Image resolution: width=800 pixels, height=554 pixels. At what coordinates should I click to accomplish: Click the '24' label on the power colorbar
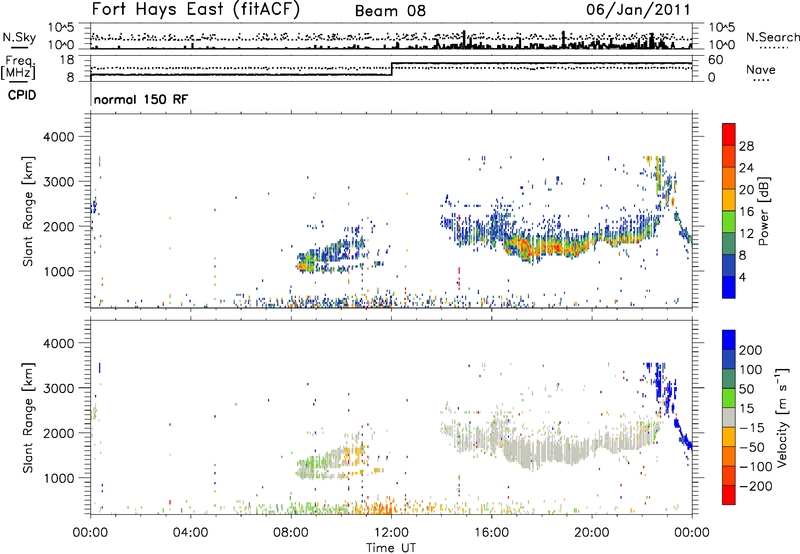pyautogui.click(x=746, y=168)
